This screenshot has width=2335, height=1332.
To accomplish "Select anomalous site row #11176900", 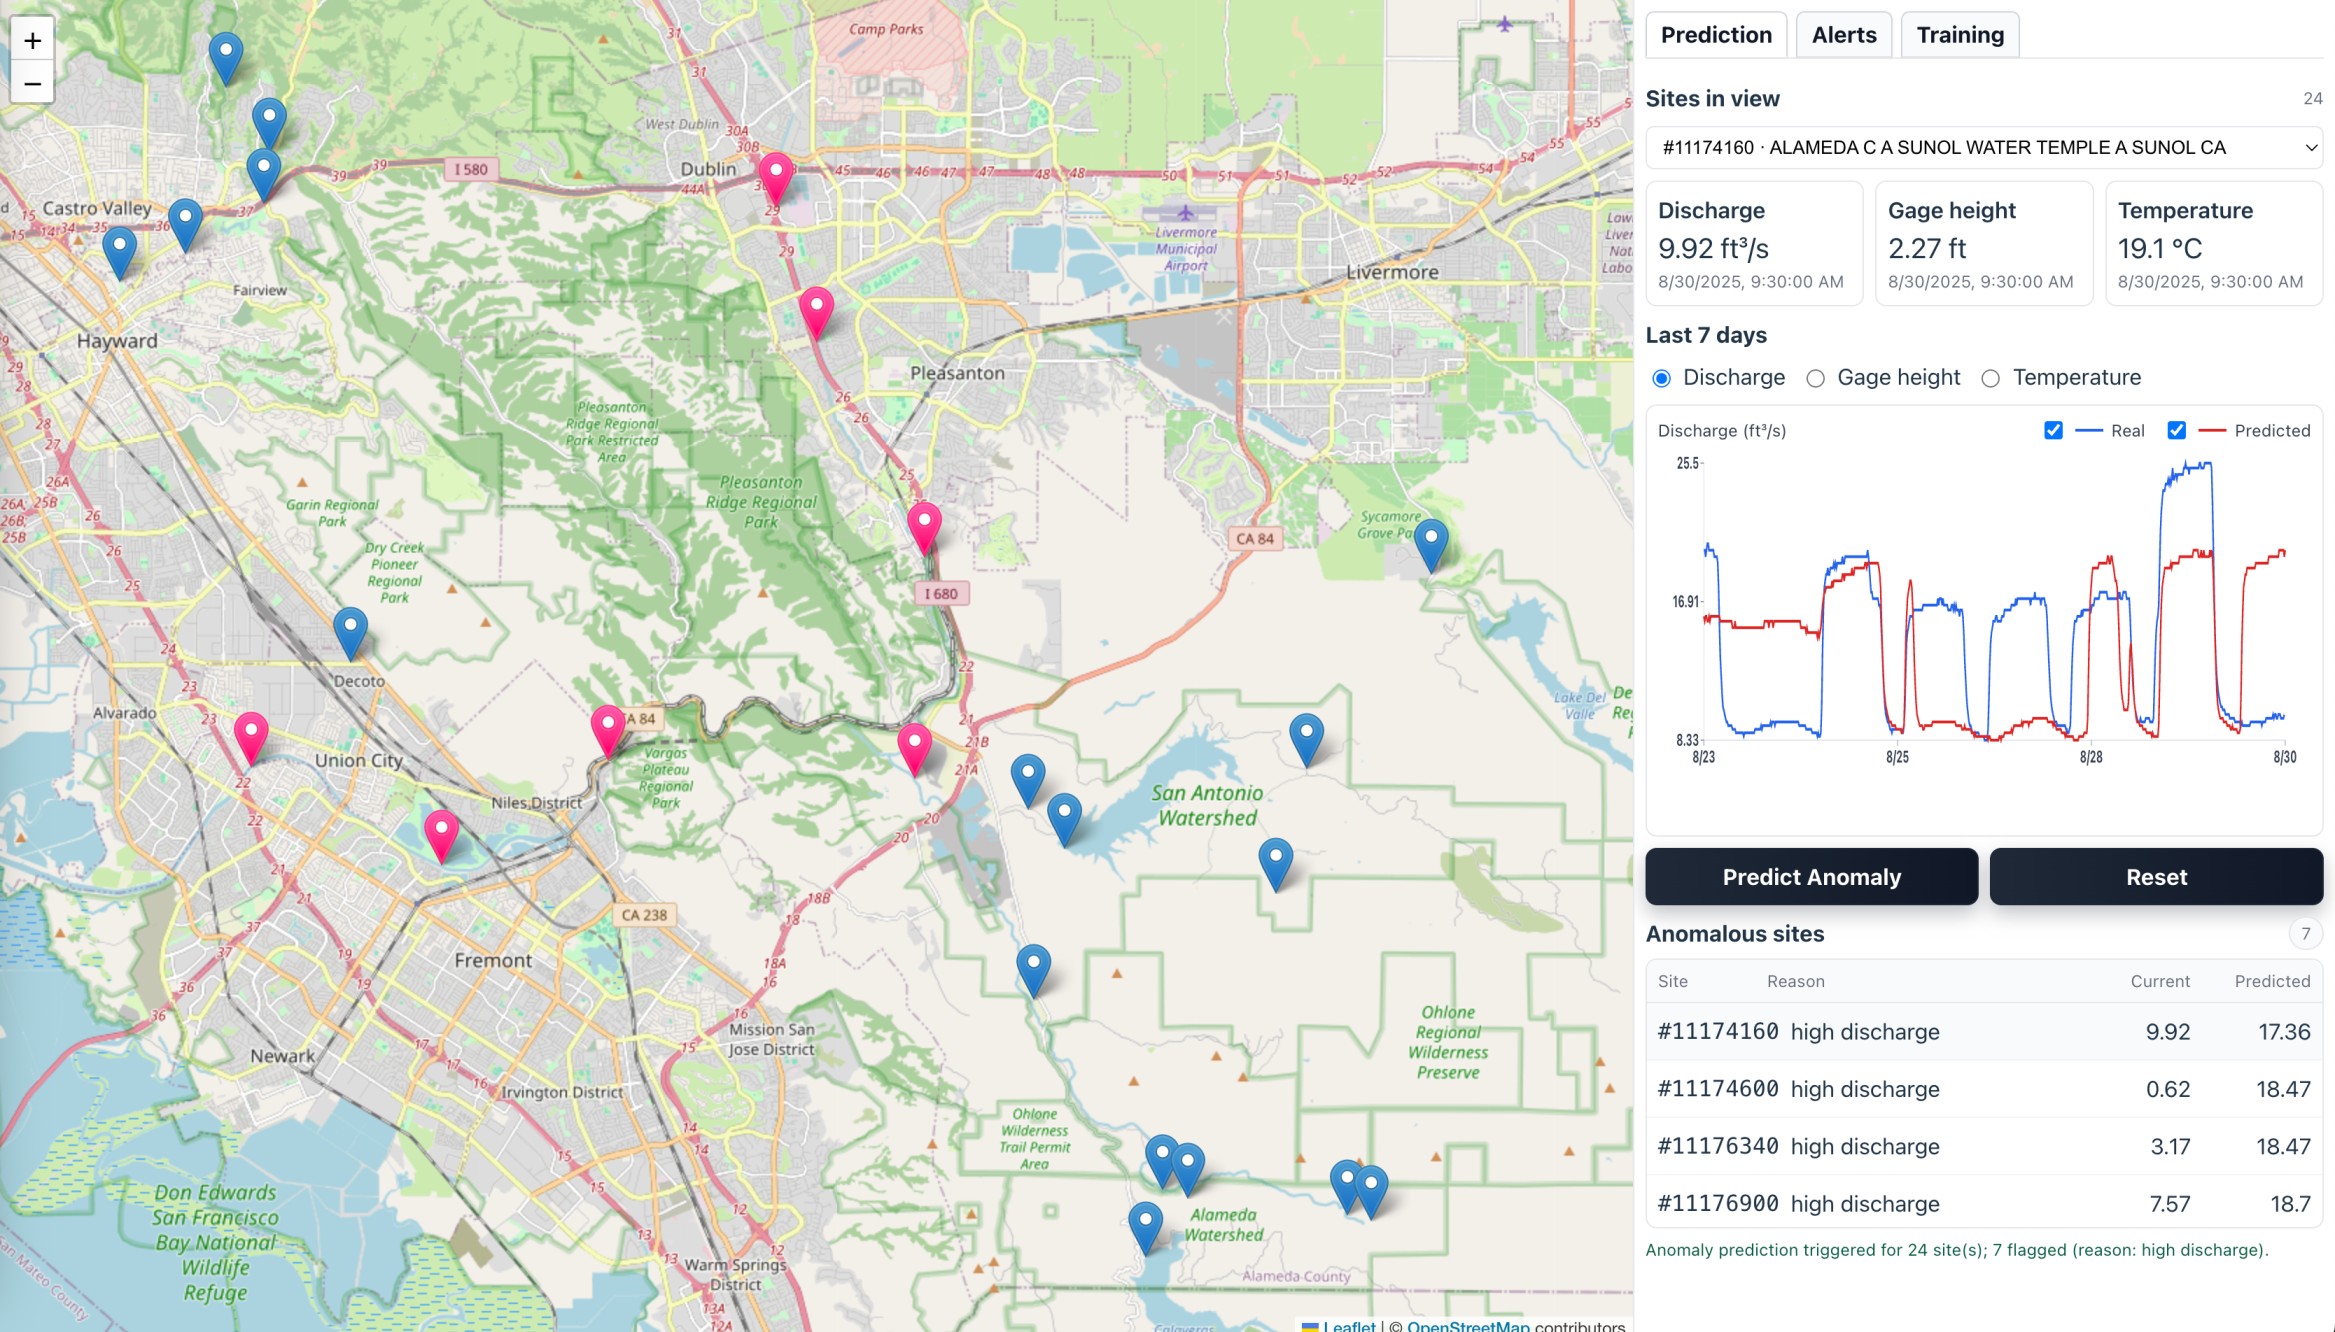I will (x=1983, y=1204).
